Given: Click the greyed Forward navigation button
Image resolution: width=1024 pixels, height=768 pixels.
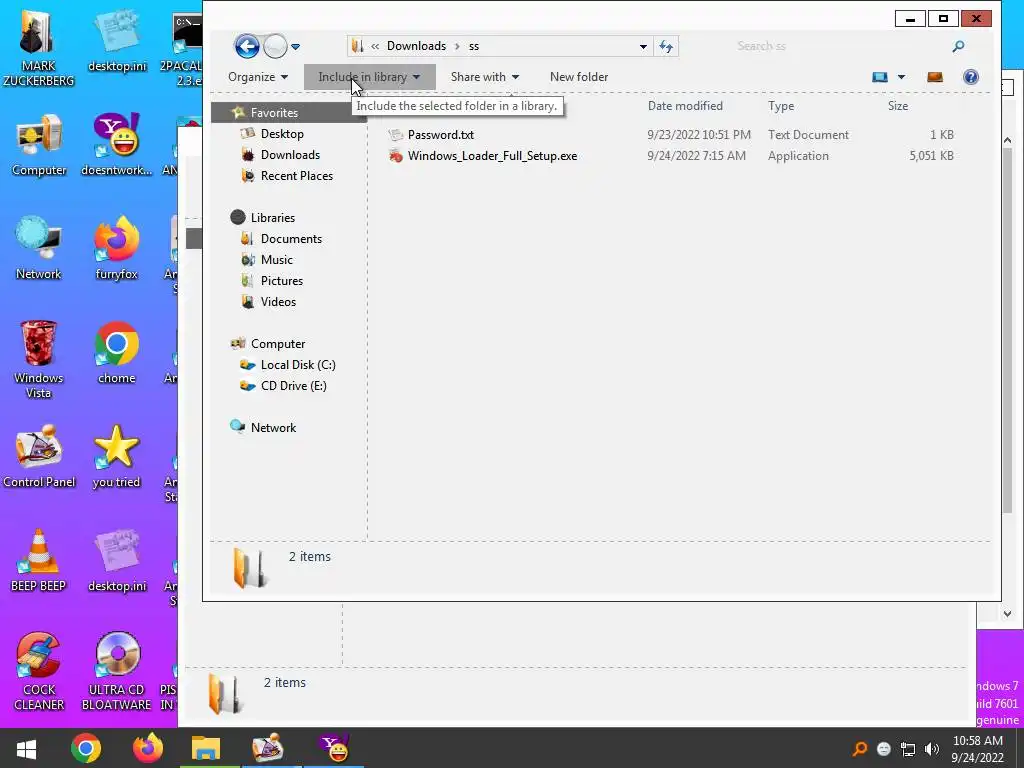Looking at the screenshot, I should [275, 46].
